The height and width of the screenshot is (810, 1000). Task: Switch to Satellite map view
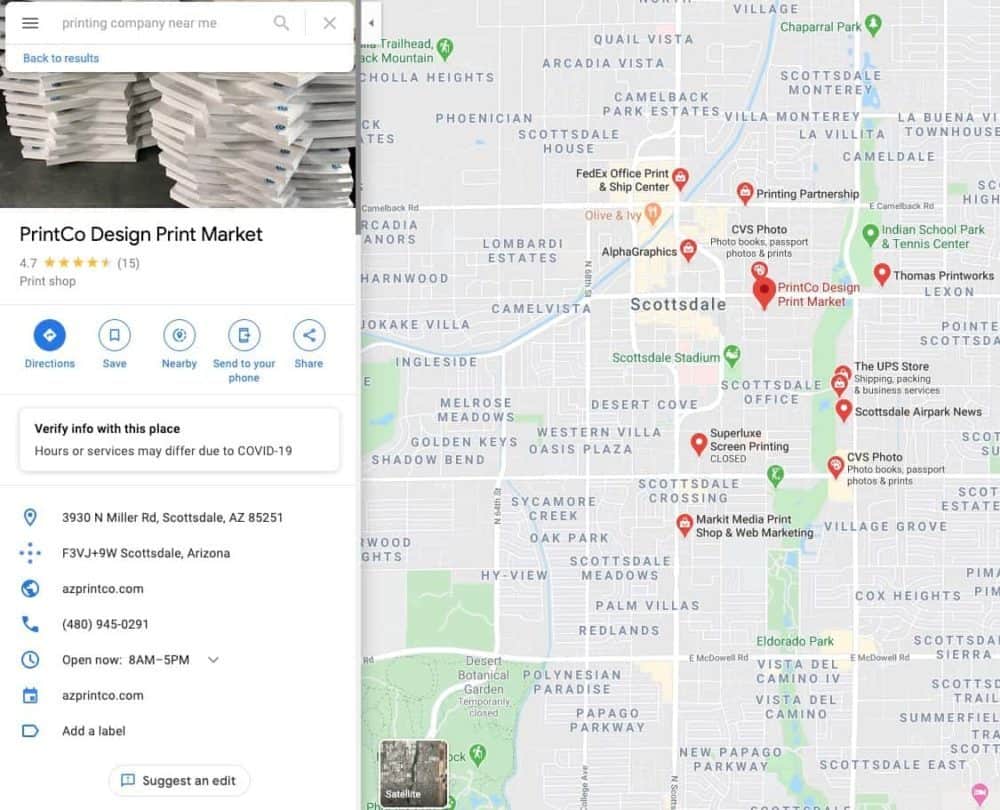414,773
